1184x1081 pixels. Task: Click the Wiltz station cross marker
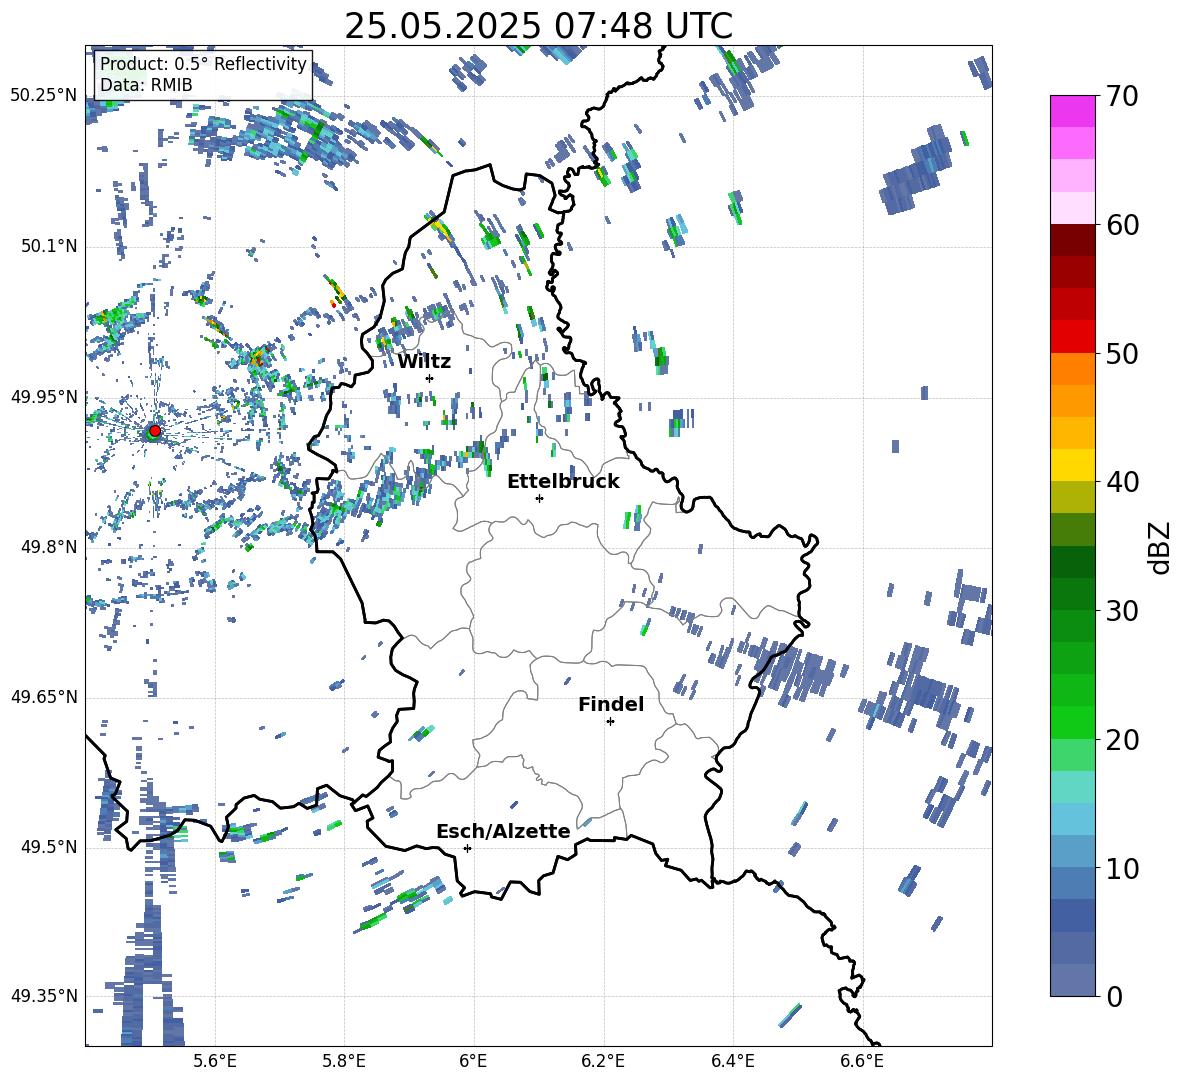click(430, 378)
